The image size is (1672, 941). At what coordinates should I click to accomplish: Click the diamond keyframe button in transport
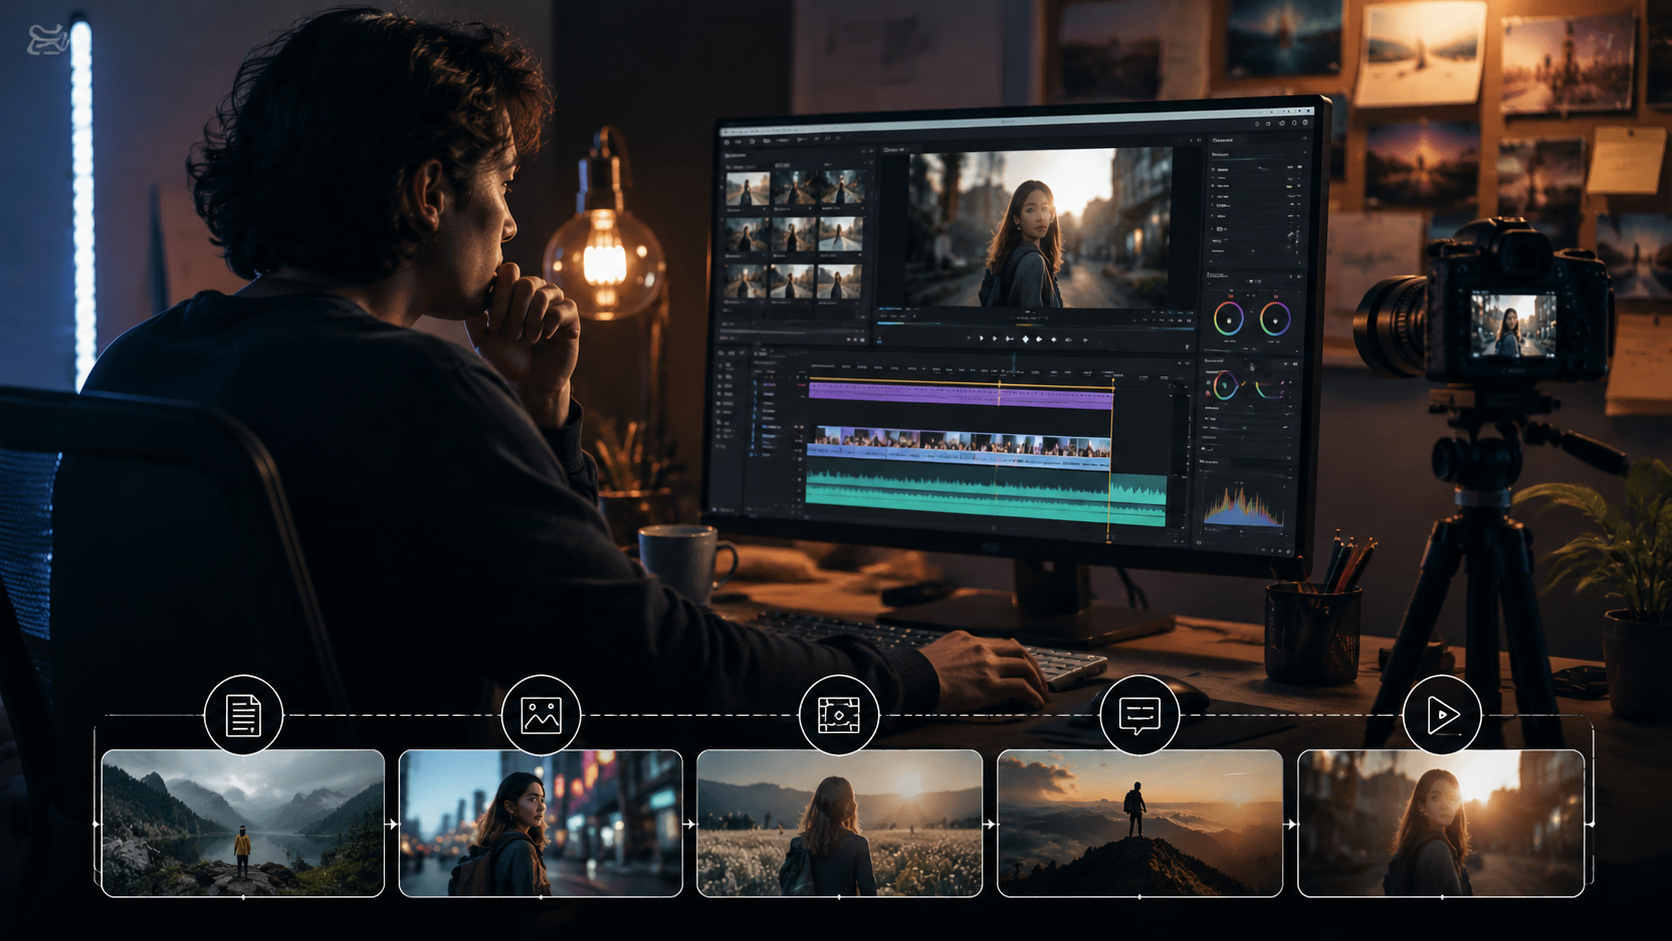click(x=1025, y=339)
